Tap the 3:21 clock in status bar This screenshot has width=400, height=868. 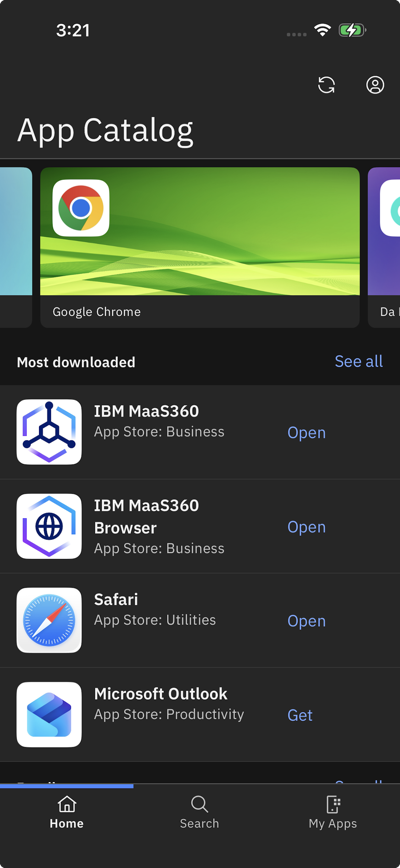[72, 30]
